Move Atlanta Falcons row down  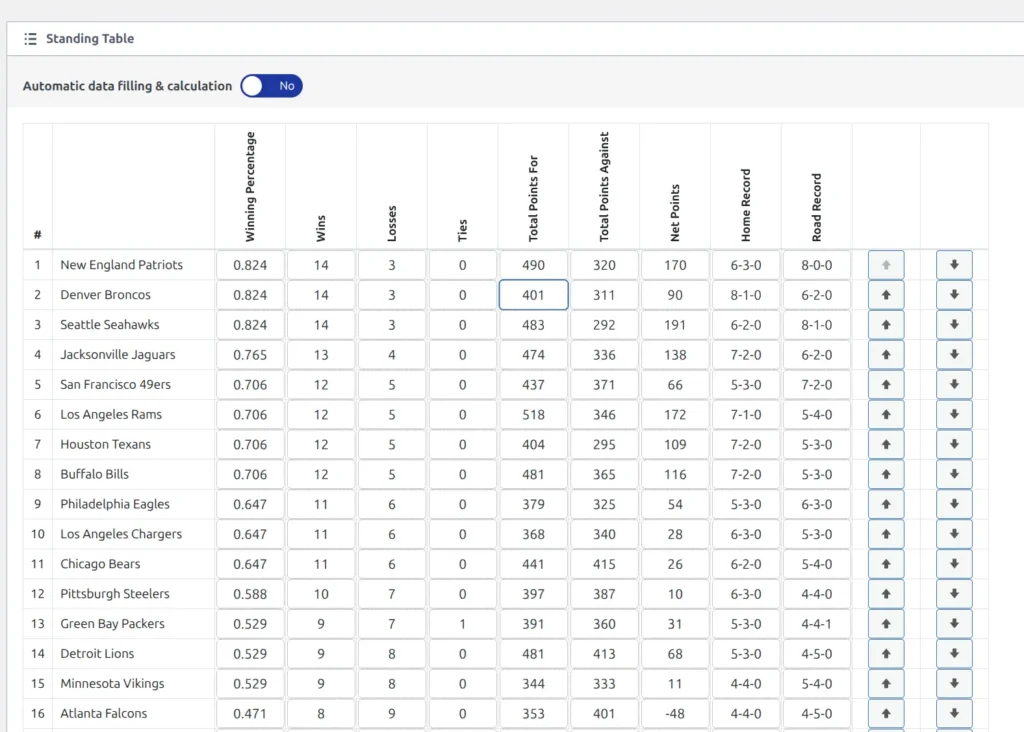point(953,714)
